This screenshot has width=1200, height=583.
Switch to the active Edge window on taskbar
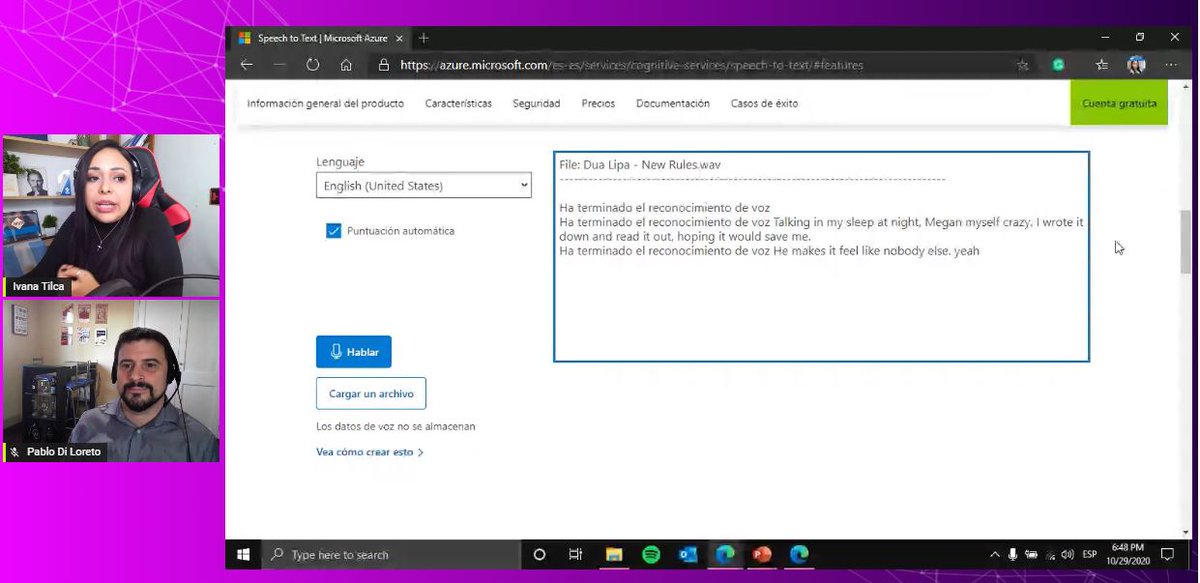(725, 554)
